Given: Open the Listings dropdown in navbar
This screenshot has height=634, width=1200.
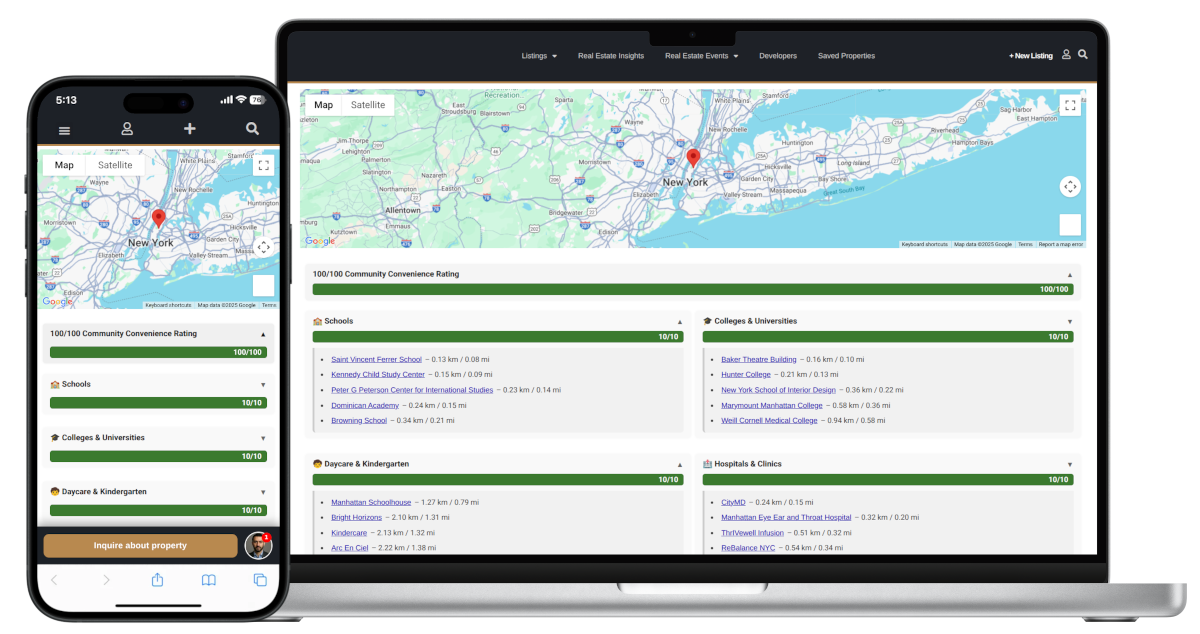Looking at the screenshot, I should pyautogui.click(x=539, y=56).
